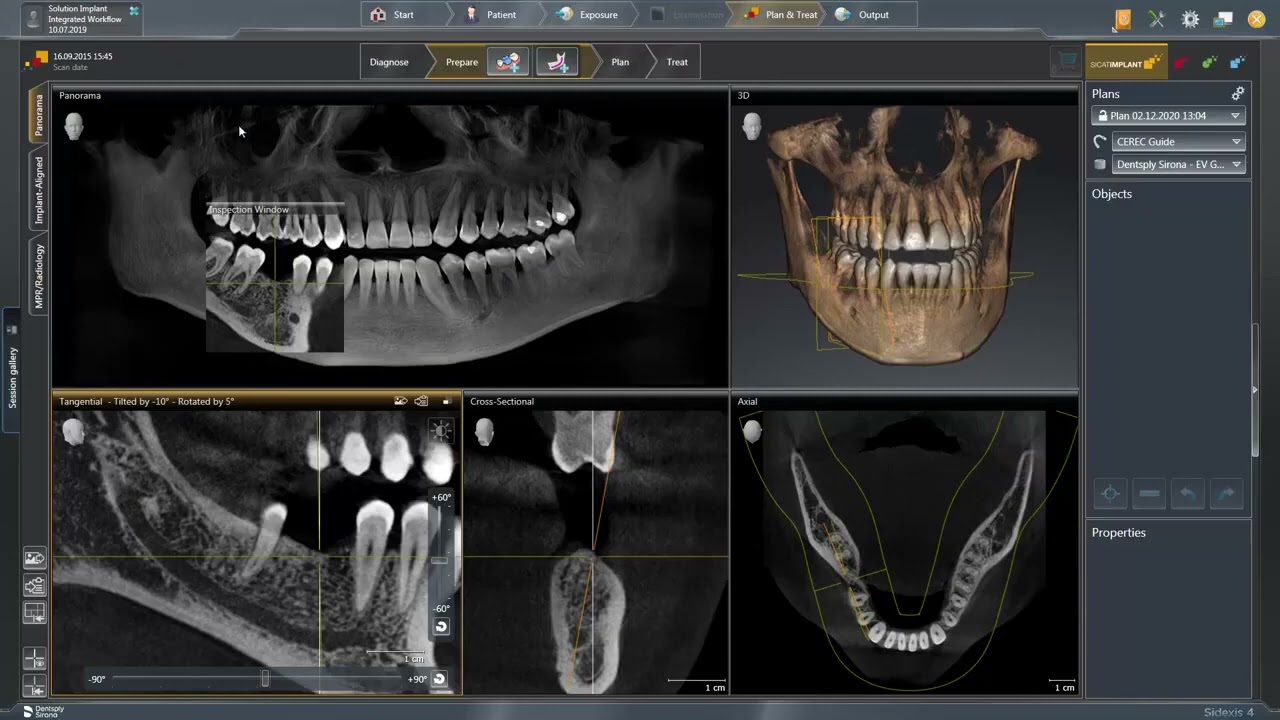The height and width of the screenshot is (720, 1280).
Task: Open the help book icon
Action: [1123, 19]
